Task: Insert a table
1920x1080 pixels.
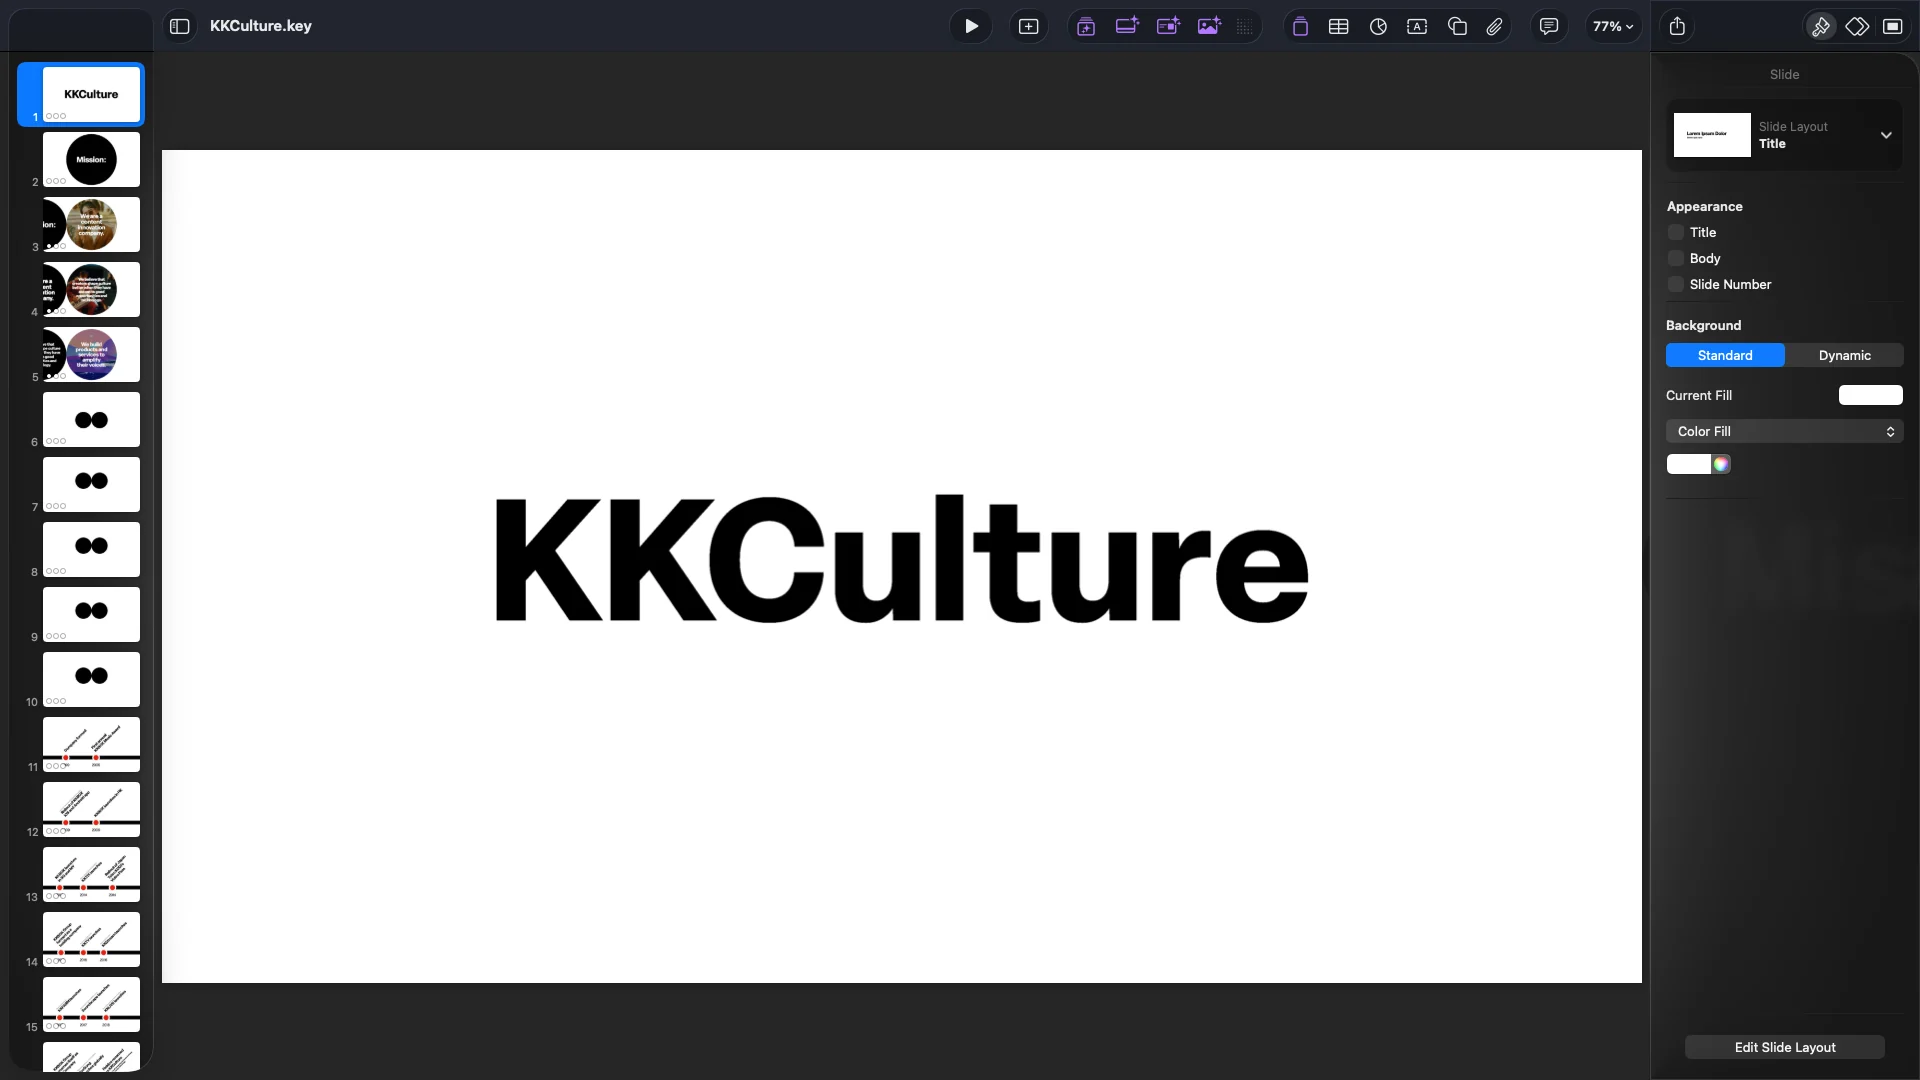Action: (1338, 27)
